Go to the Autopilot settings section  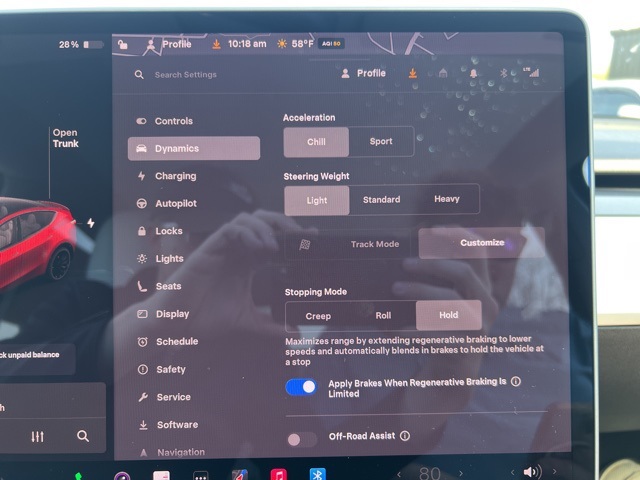click(x=175, y=203)
